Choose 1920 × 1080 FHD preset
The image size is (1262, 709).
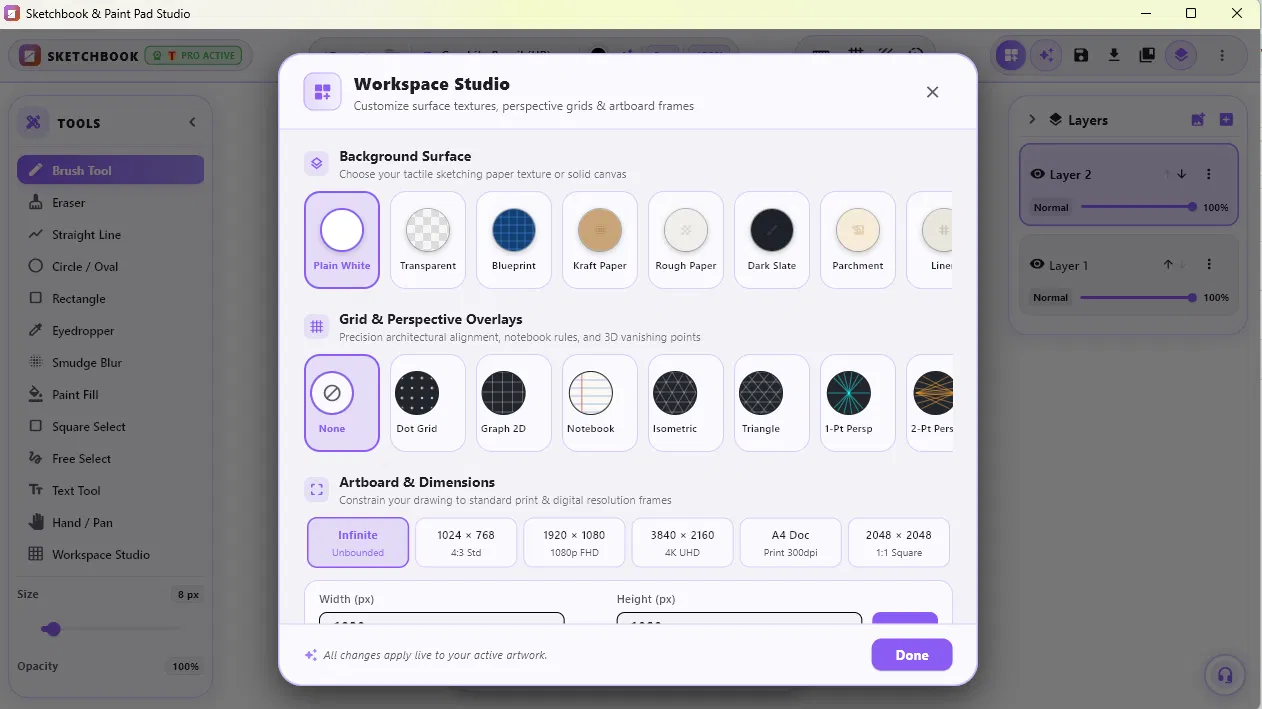pos(574,543)
